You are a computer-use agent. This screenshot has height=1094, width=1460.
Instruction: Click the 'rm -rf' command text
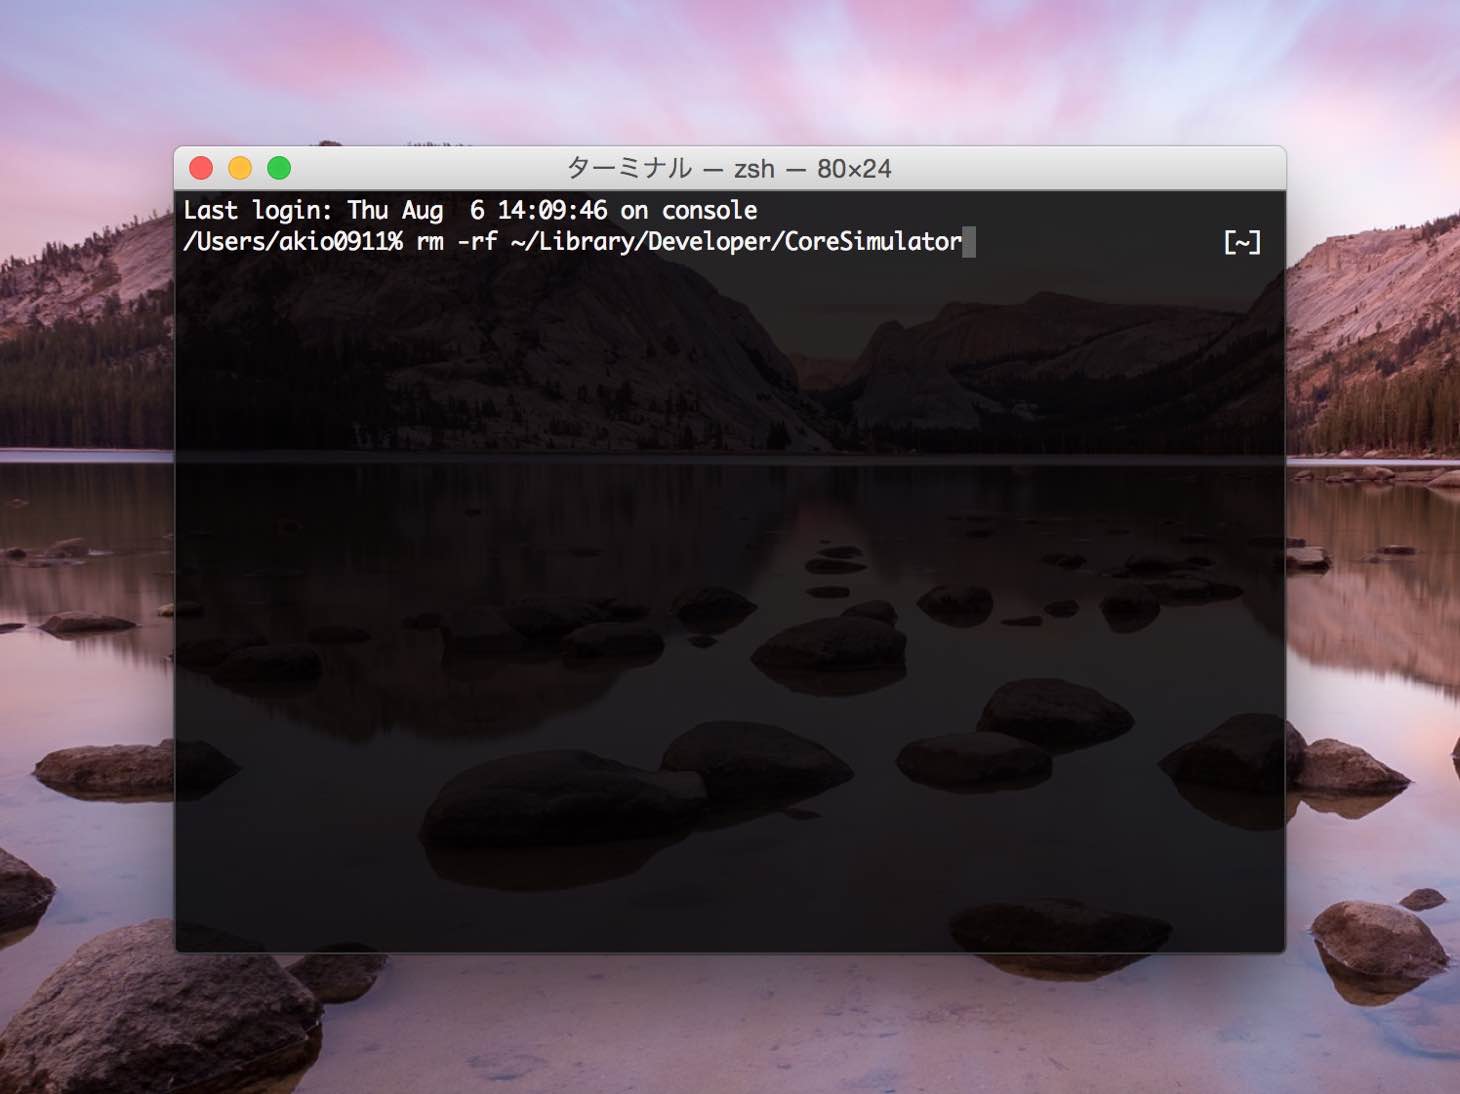[x=456, y=241]
